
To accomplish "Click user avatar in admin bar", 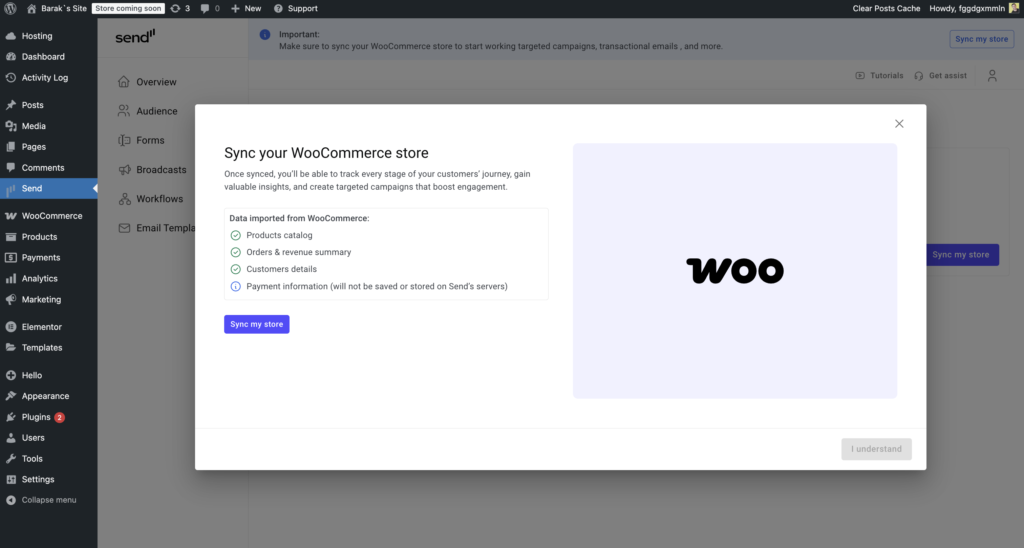I will (x=1014, y=8).
